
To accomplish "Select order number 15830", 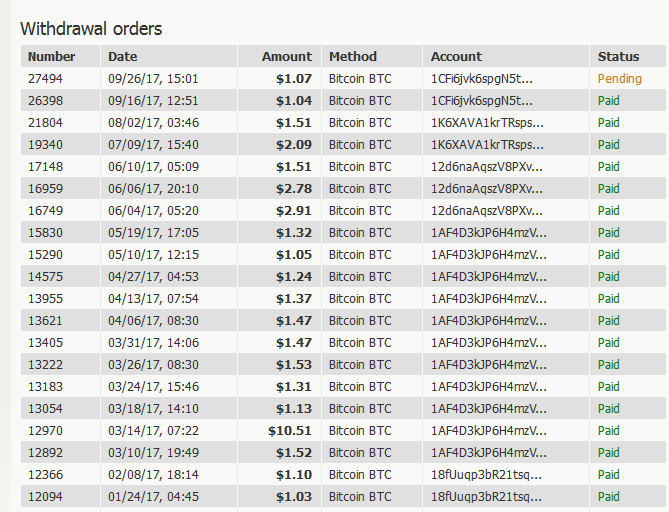I will [x=45, y=233].
